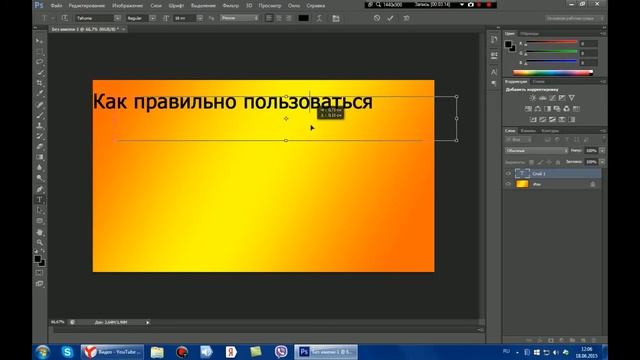The width and height of the screenshot is (640, 360).
Task: Open the Редактирование menu
Action: [87, 6]
